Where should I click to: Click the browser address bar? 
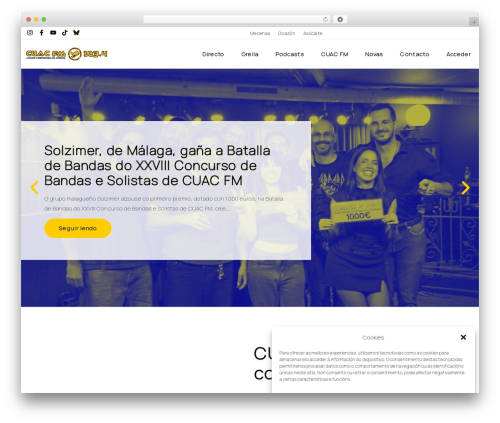click(237, 20)
